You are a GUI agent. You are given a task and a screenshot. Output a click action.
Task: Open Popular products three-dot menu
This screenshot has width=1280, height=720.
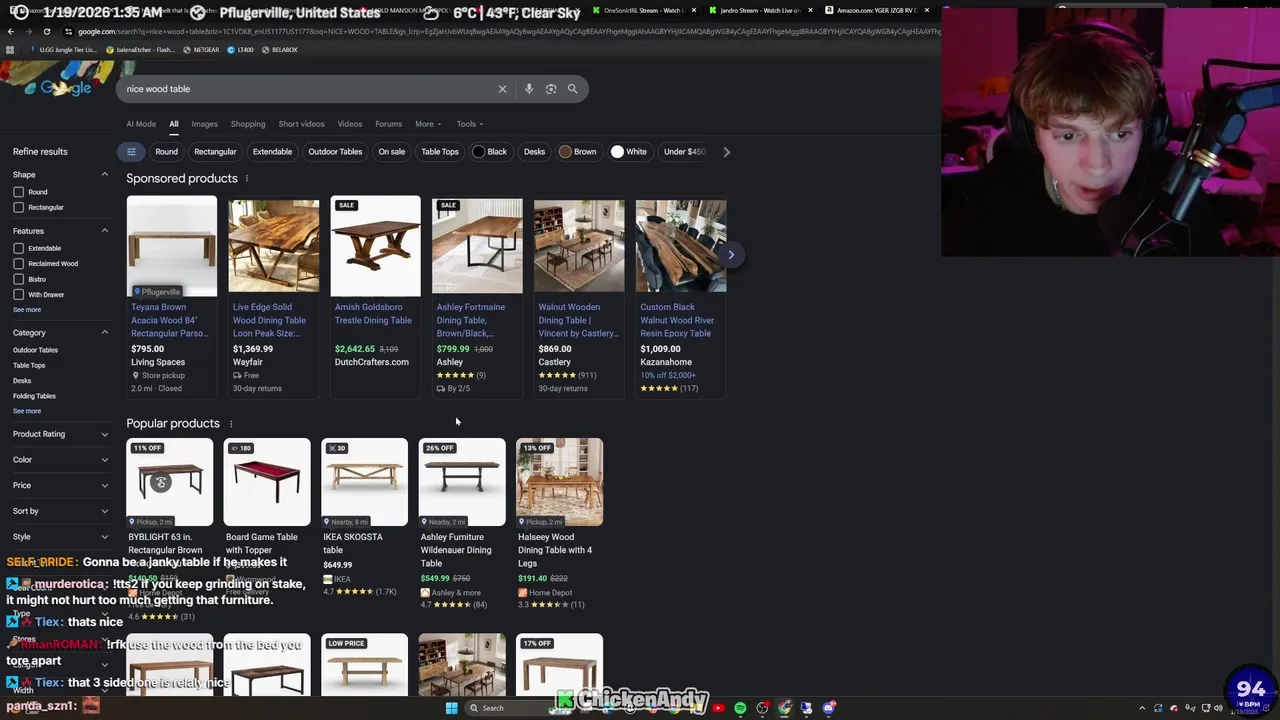click(231, 424)
